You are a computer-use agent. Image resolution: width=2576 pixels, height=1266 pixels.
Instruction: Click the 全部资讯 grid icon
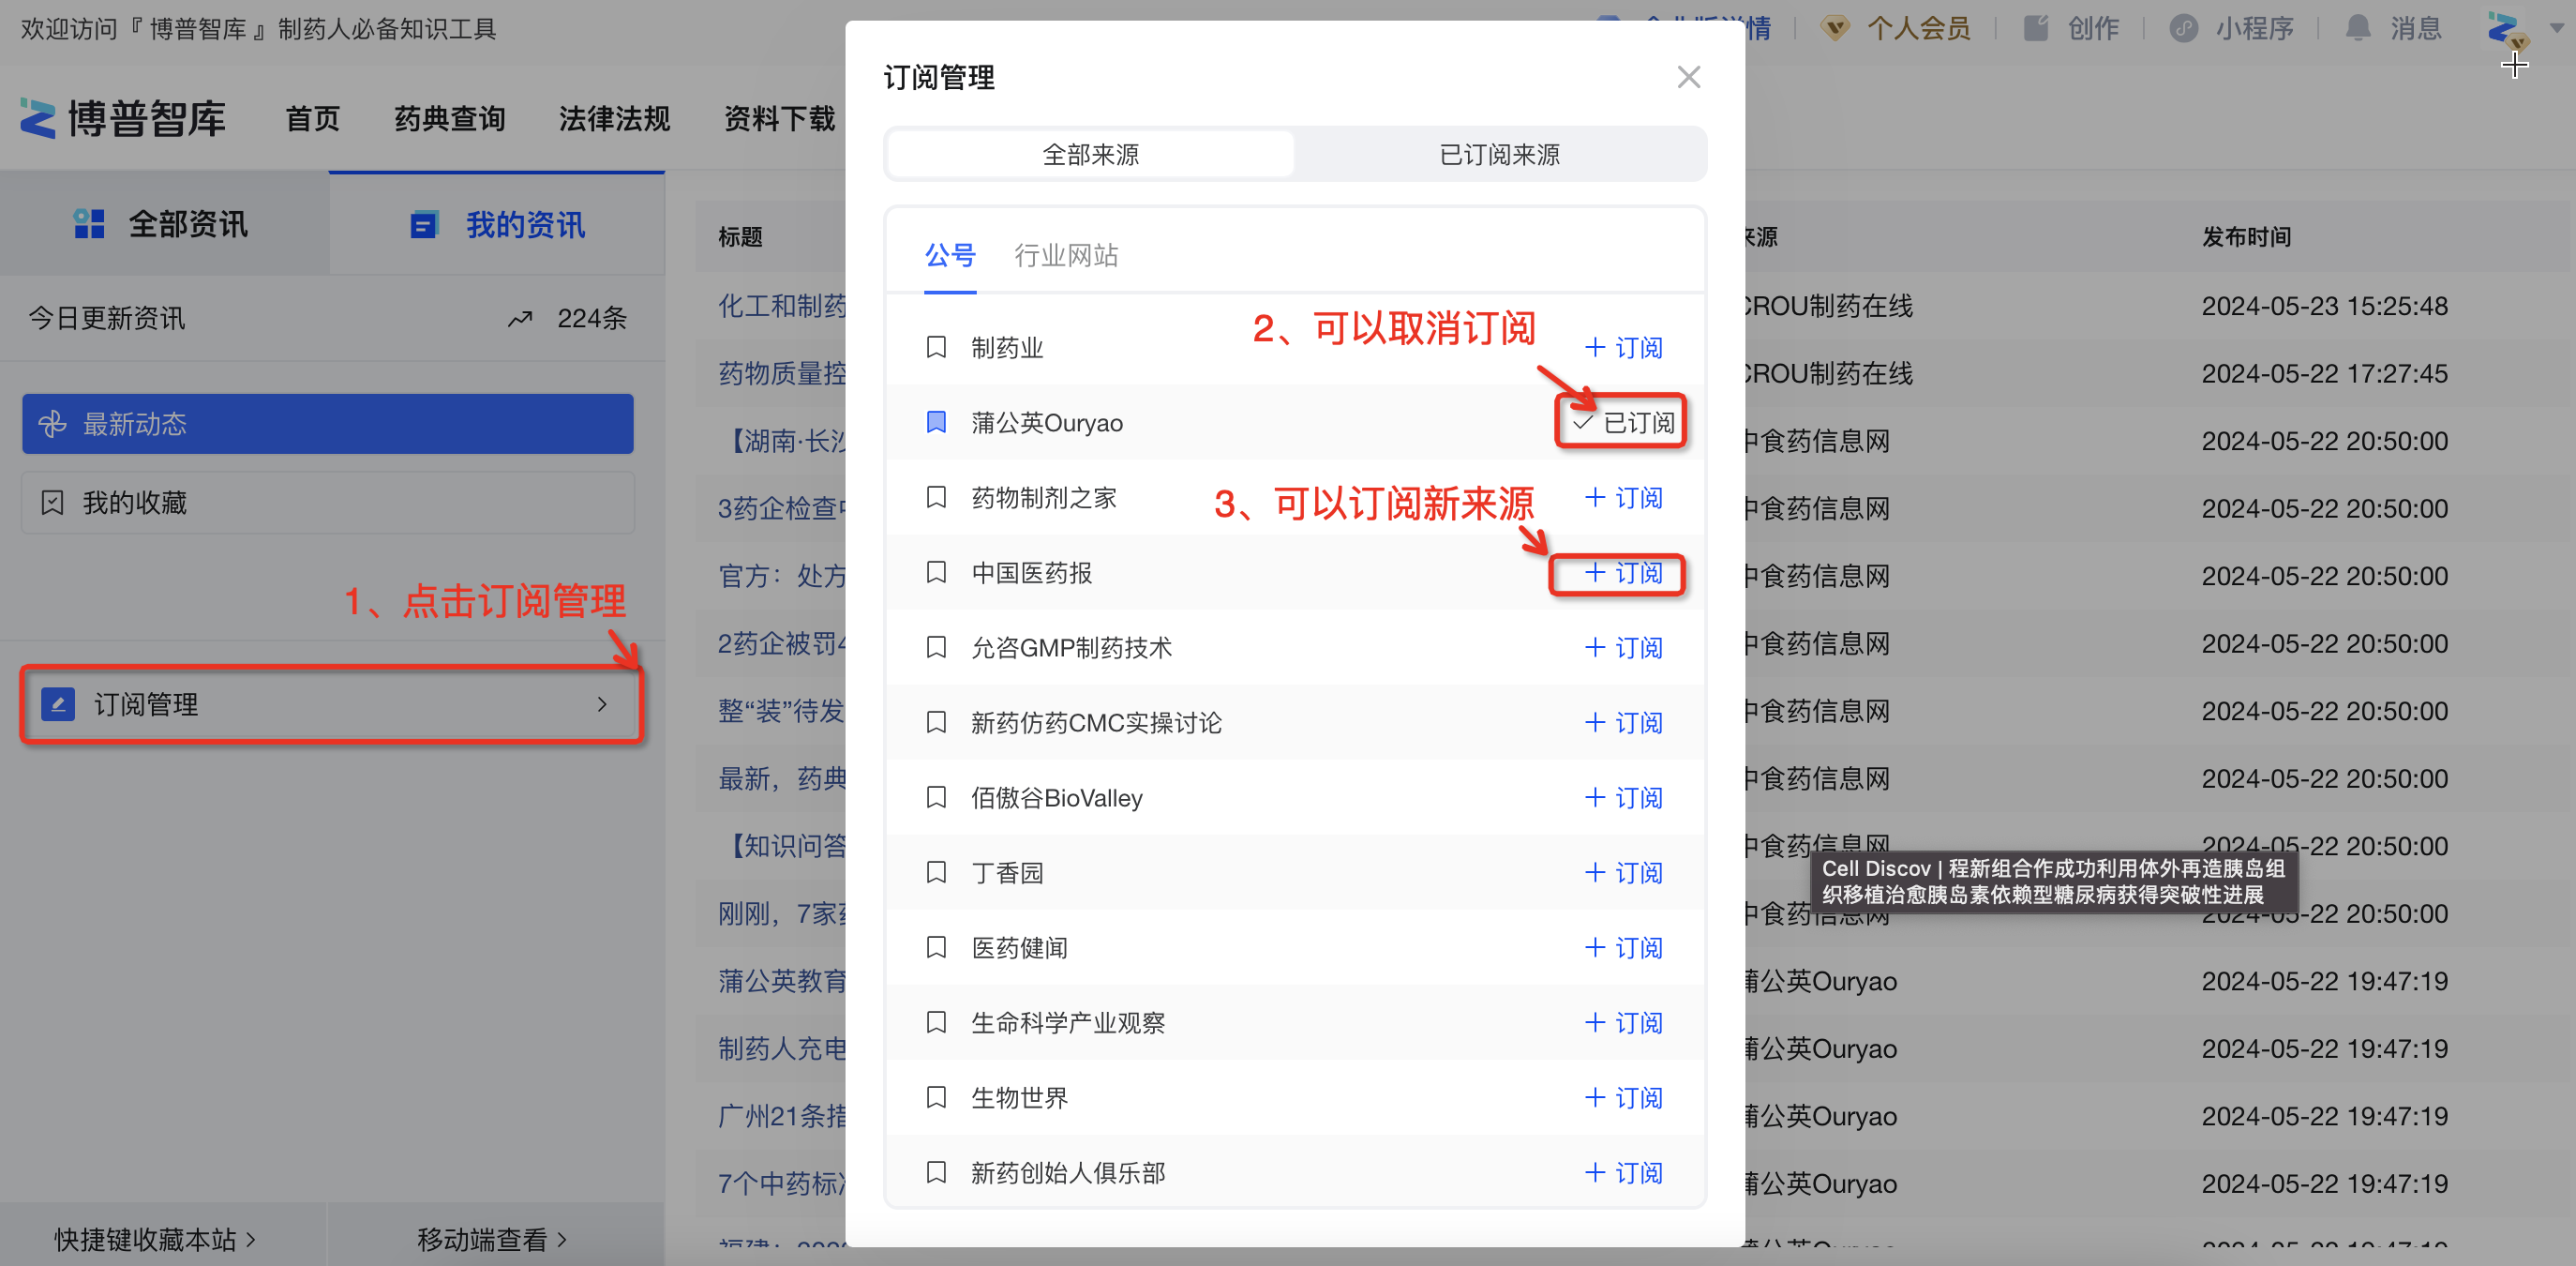[x=89, y=223]
